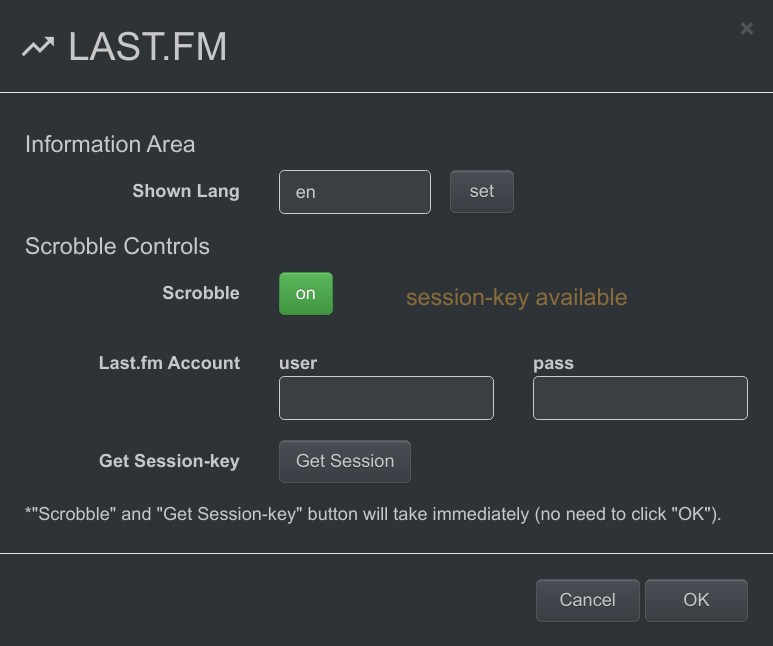Click the LAST.FM dialog title
Image resolution: width=773 pixels, height=646 pixels.
click(147, 47)
